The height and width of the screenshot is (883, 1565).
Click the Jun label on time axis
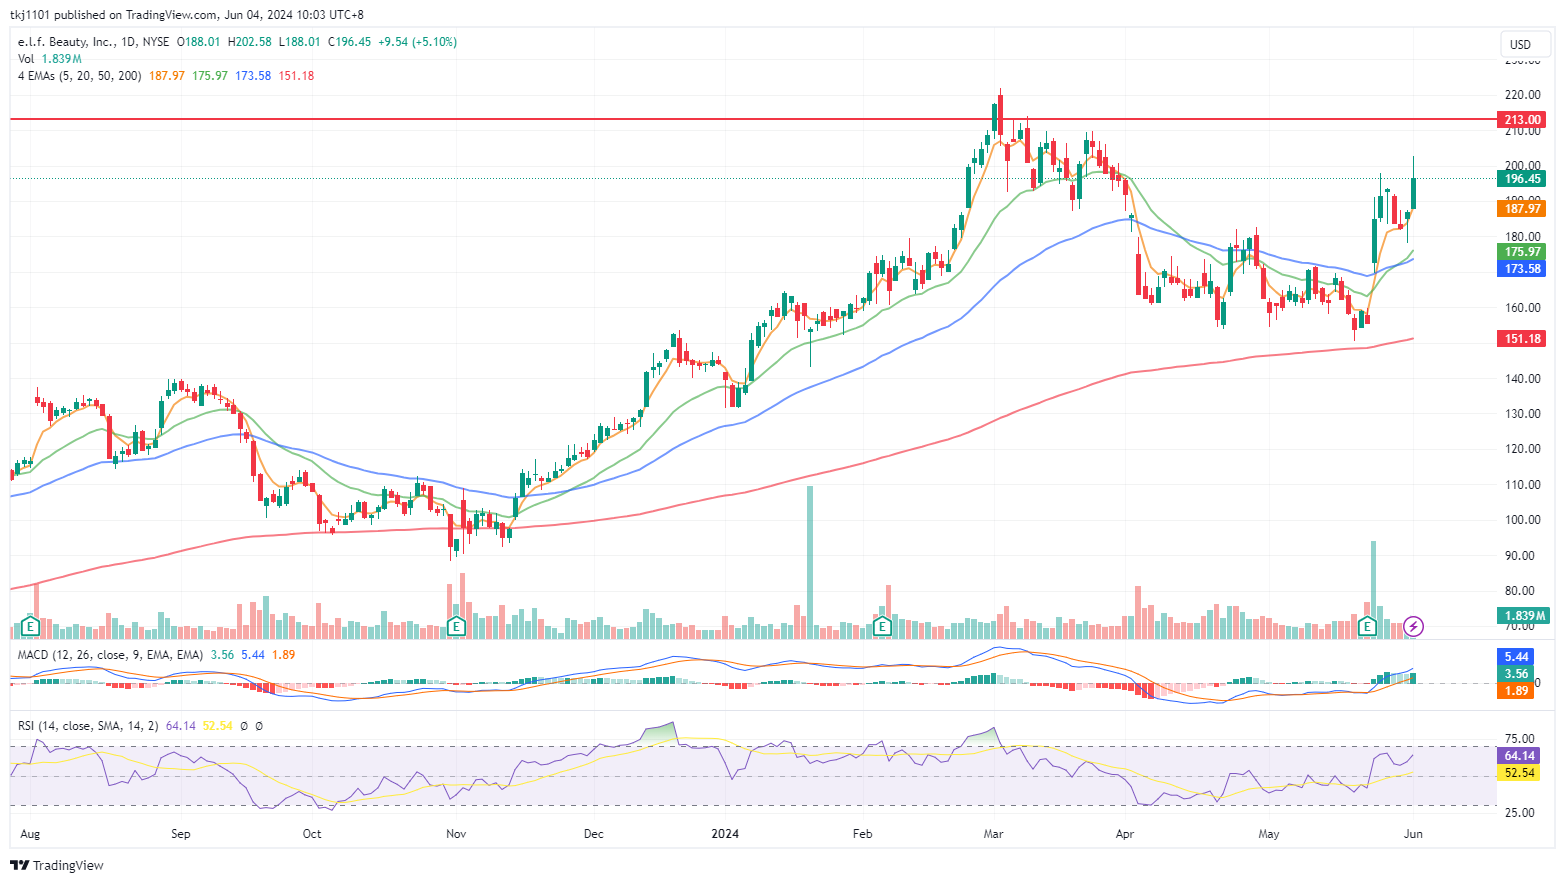[x=1413, y=834]
